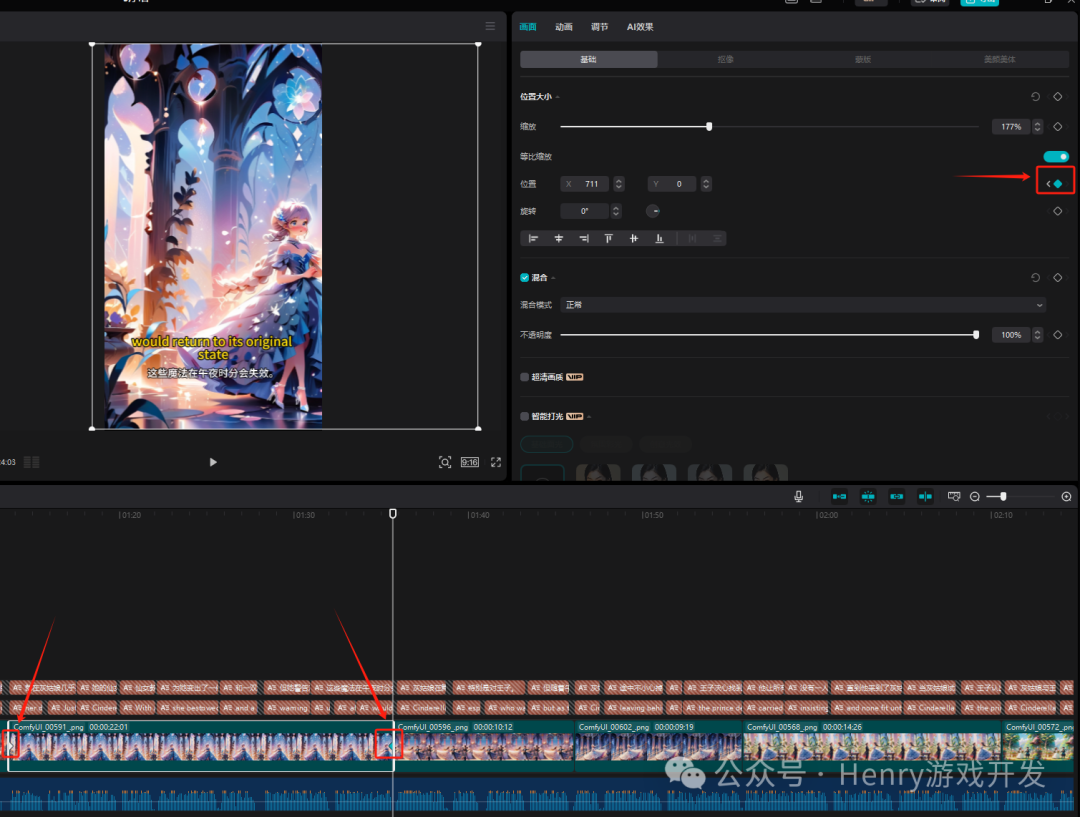Image resolution: width=1080 pixels, height=817 pixels.
Task: Step the 缩放 percentage with its stepper
Action: click(1037, 127)
